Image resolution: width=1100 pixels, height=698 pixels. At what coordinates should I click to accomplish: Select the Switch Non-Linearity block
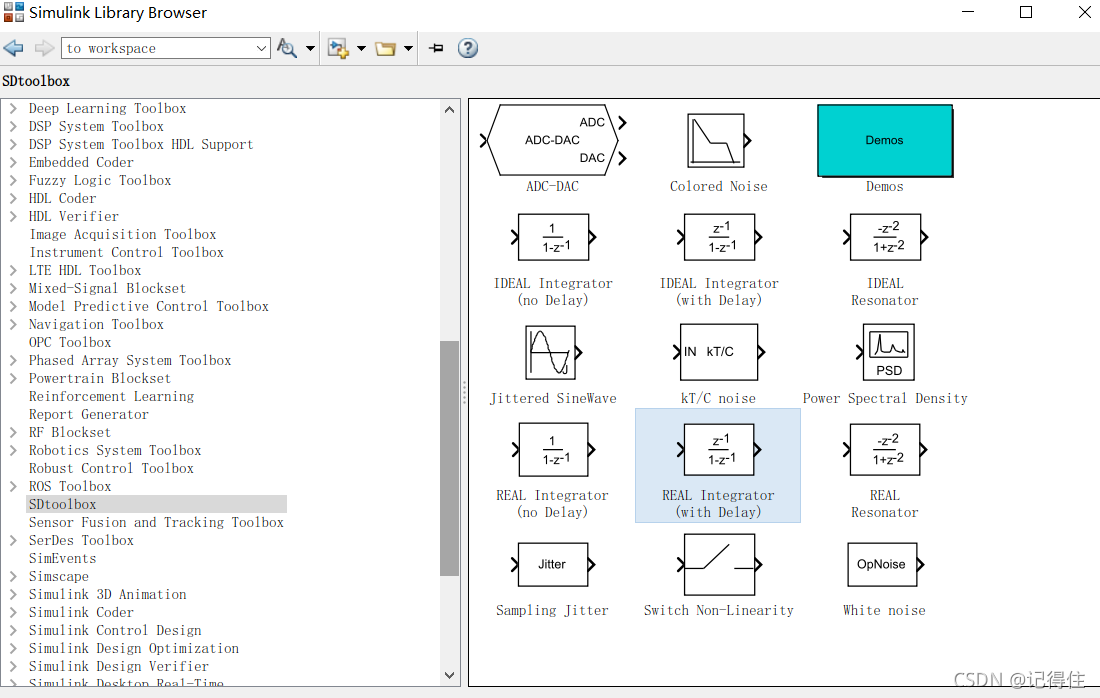pos(719,565)
